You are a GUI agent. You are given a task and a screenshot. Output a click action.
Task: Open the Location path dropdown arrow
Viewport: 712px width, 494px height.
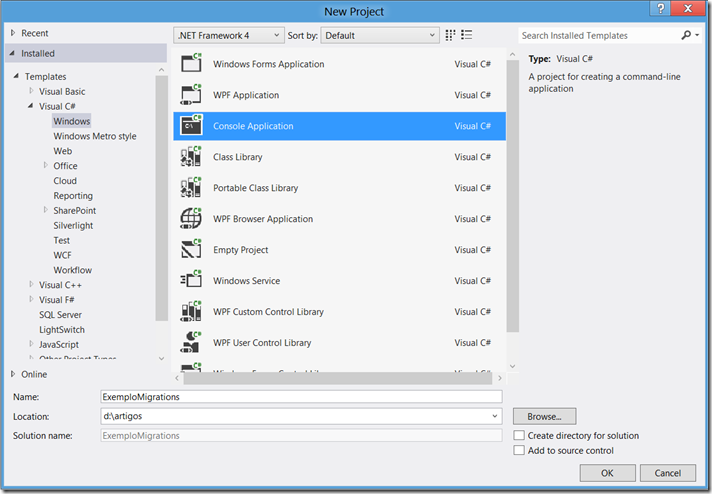click(494, 416)
